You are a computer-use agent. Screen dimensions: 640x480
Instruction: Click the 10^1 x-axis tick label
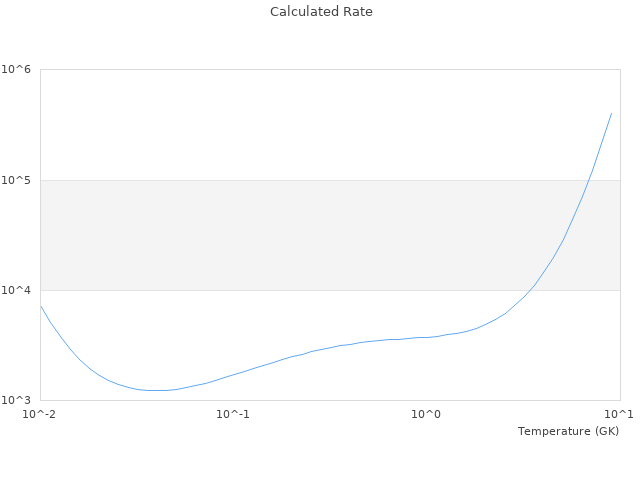pos(620,414)
